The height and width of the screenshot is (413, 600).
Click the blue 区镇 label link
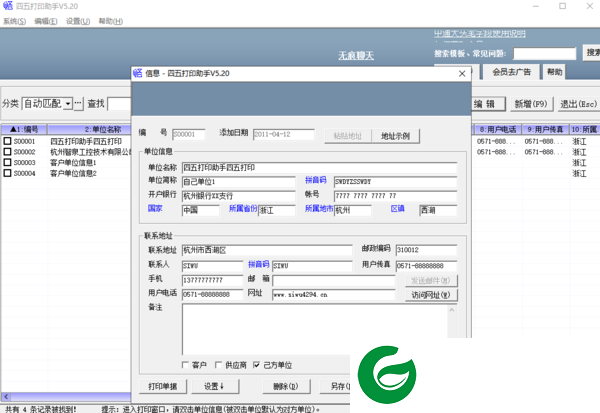coord(398,208)
